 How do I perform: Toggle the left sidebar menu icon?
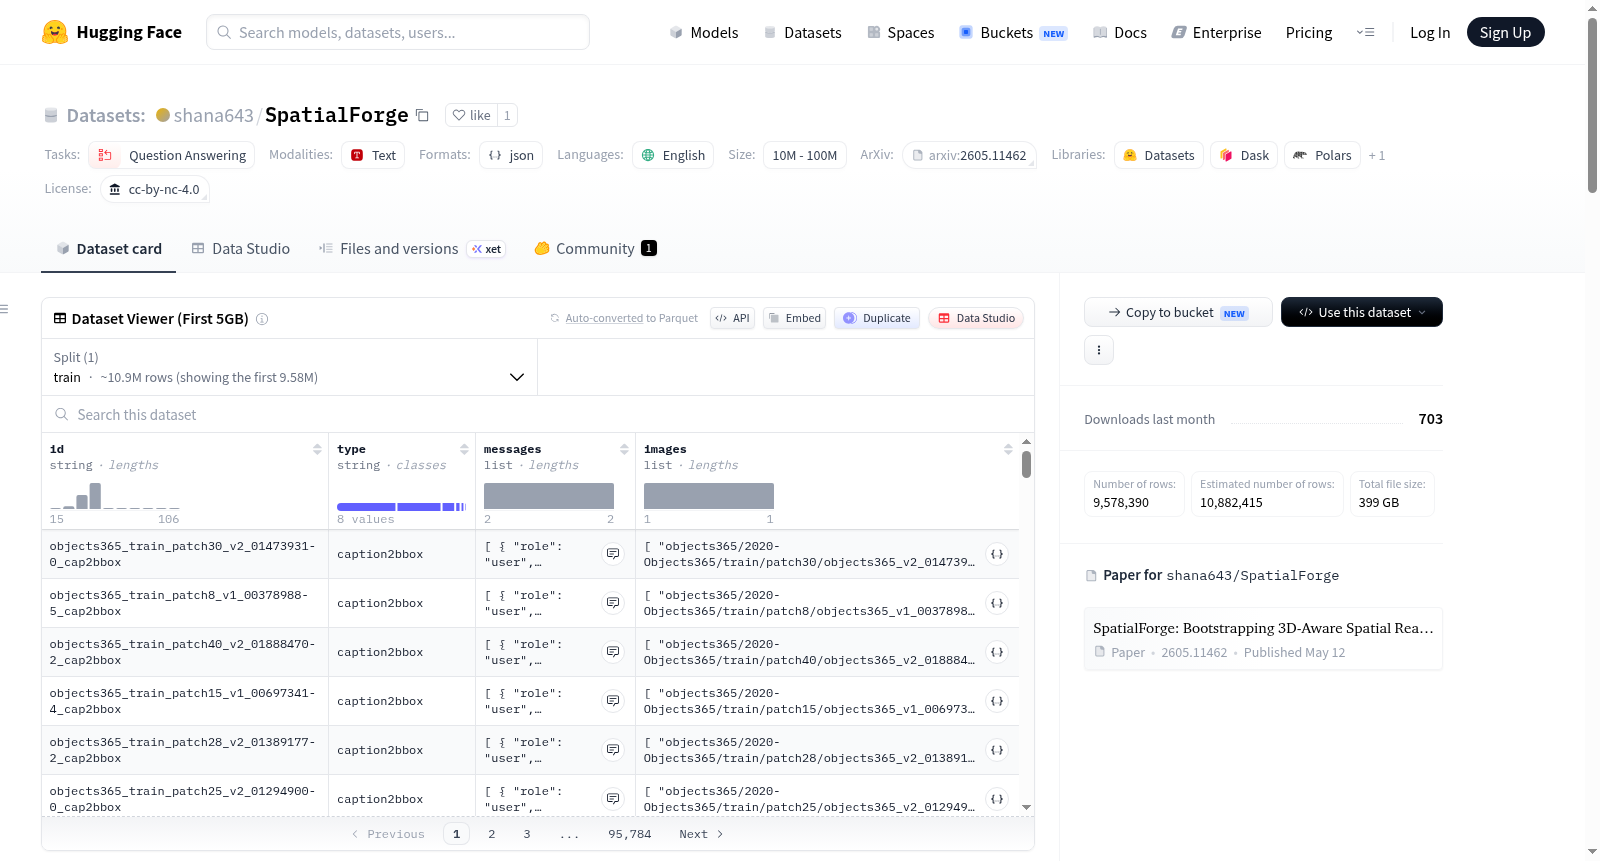(x=4, y=309)
